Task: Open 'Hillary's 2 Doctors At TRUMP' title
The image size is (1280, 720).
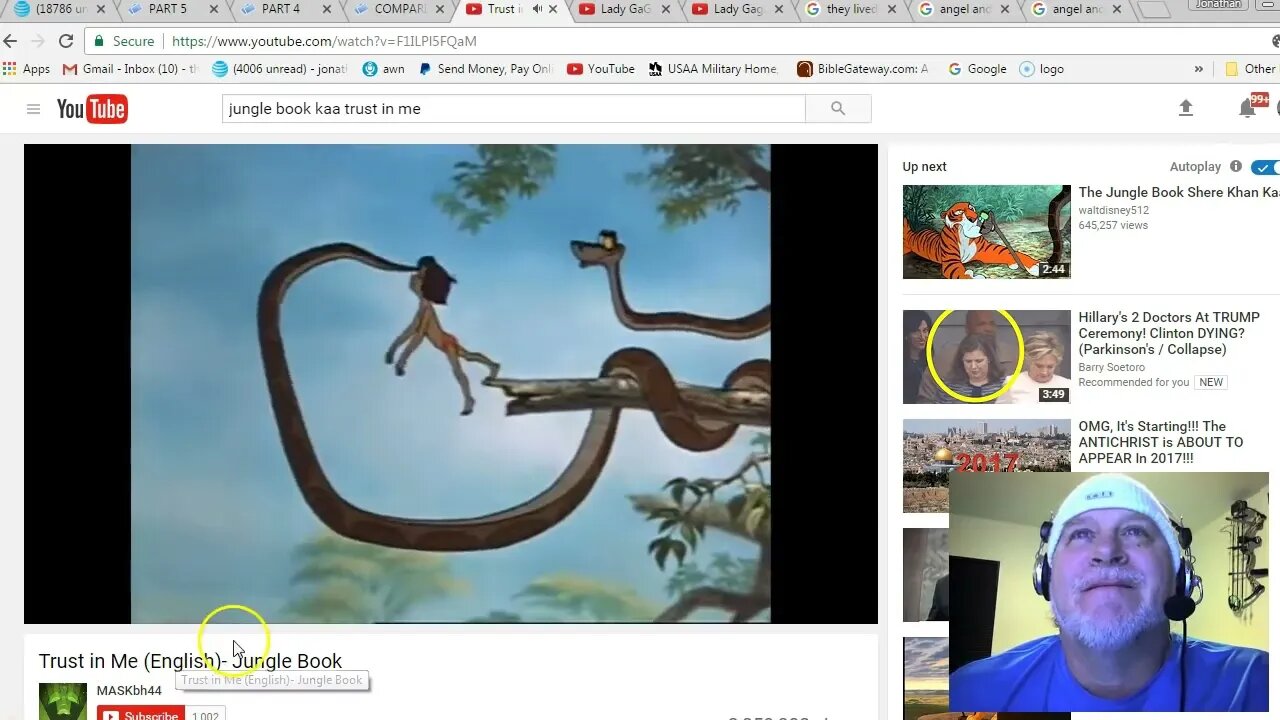Action: tap(1169, 333)
